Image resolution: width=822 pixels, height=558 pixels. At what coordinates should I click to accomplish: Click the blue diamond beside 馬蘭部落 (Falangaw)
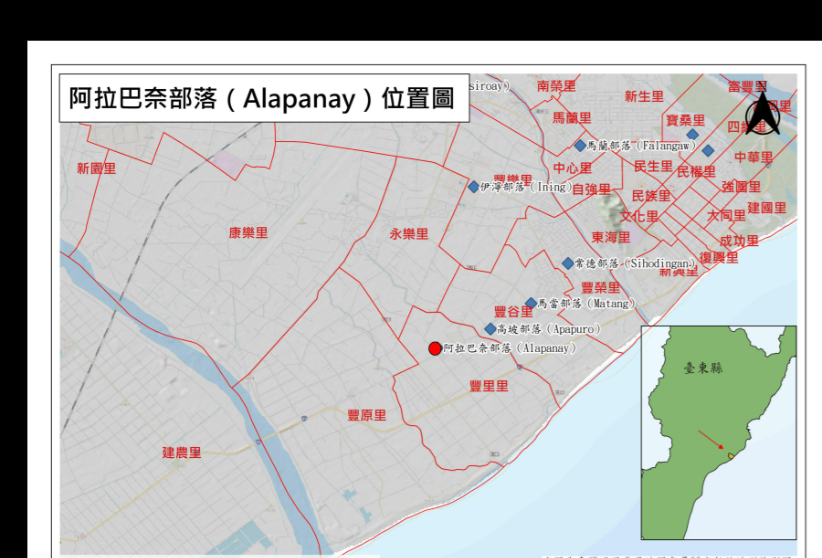coord(580,145)
